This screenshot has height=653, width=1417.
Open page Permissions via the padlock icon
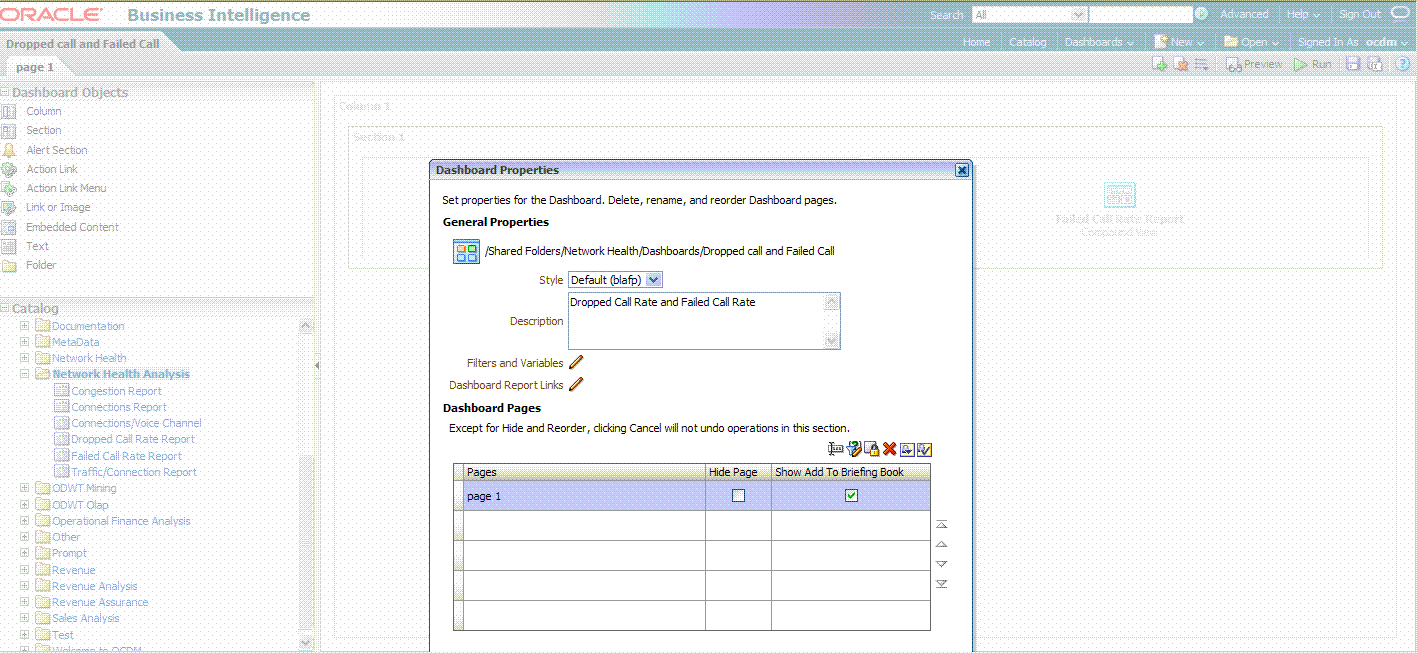point(872,450)
